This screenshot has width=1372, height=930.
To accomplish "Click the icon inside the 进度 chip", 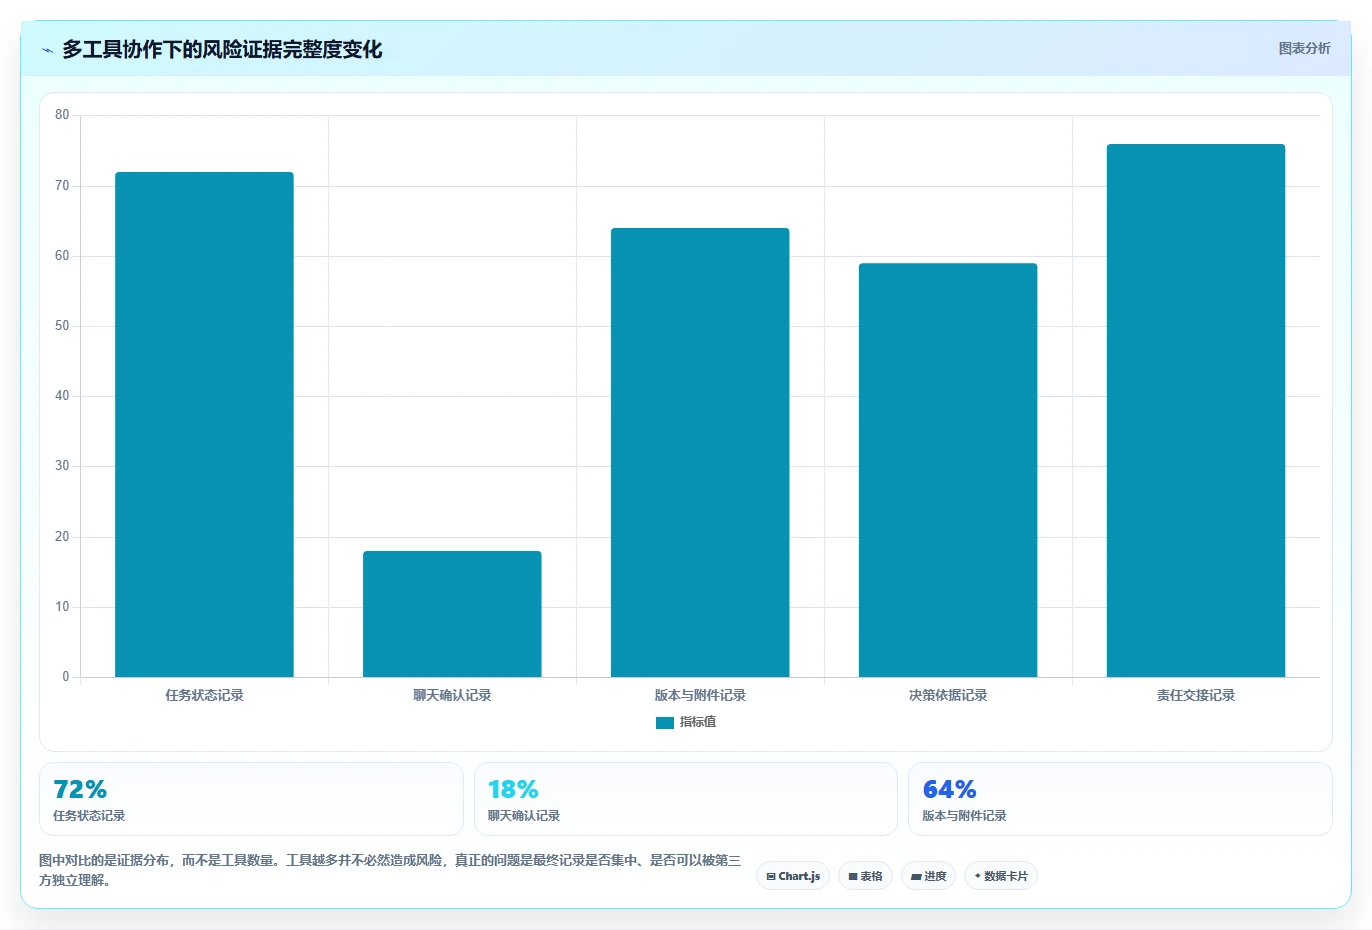I will 916,877.
